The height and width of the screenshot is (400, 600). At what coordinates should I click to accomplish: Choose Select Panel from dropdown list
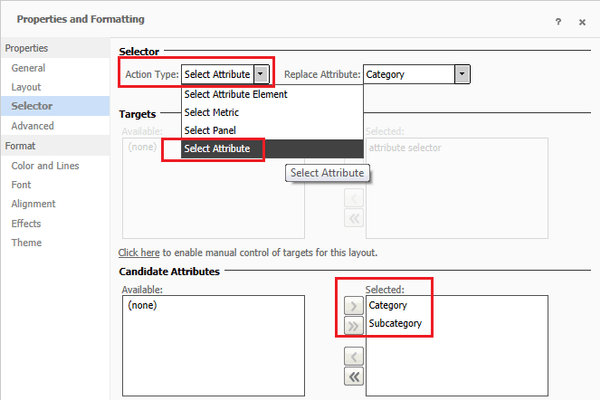pyautogui.click(x=272, y=130)
